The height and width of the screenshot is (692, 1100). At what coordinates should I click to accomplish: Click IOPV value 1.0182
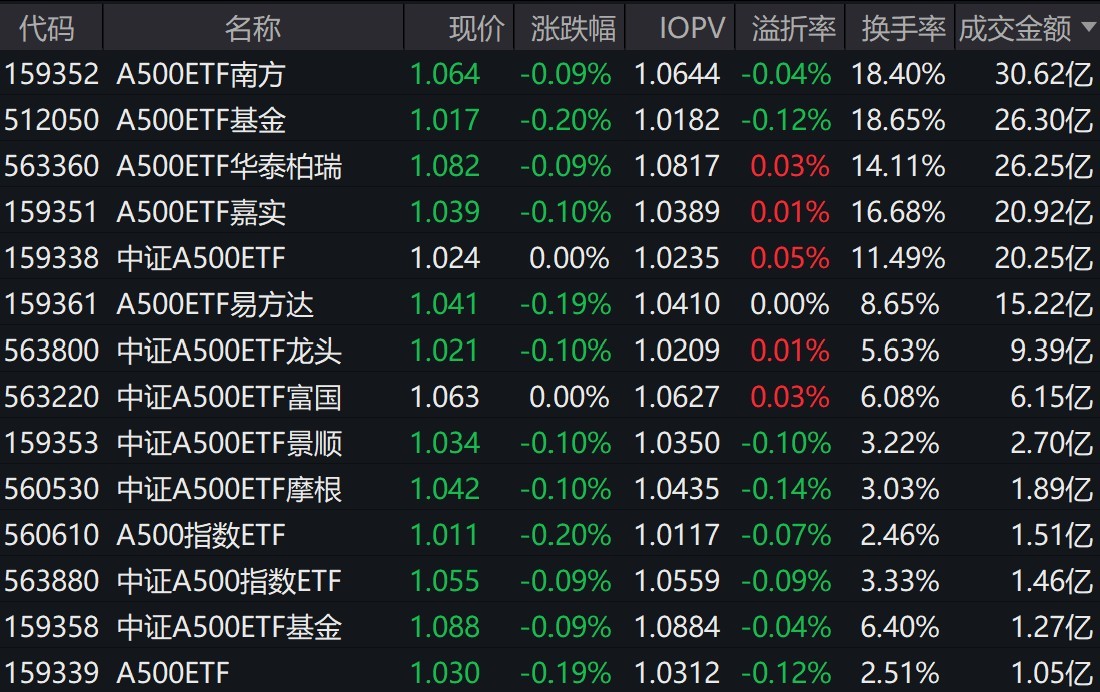[677, 120]
